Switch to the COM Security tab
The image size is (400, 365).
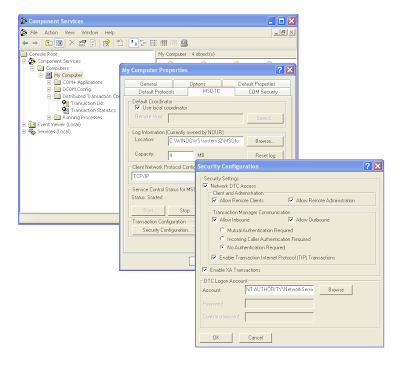tap(263, 92)
